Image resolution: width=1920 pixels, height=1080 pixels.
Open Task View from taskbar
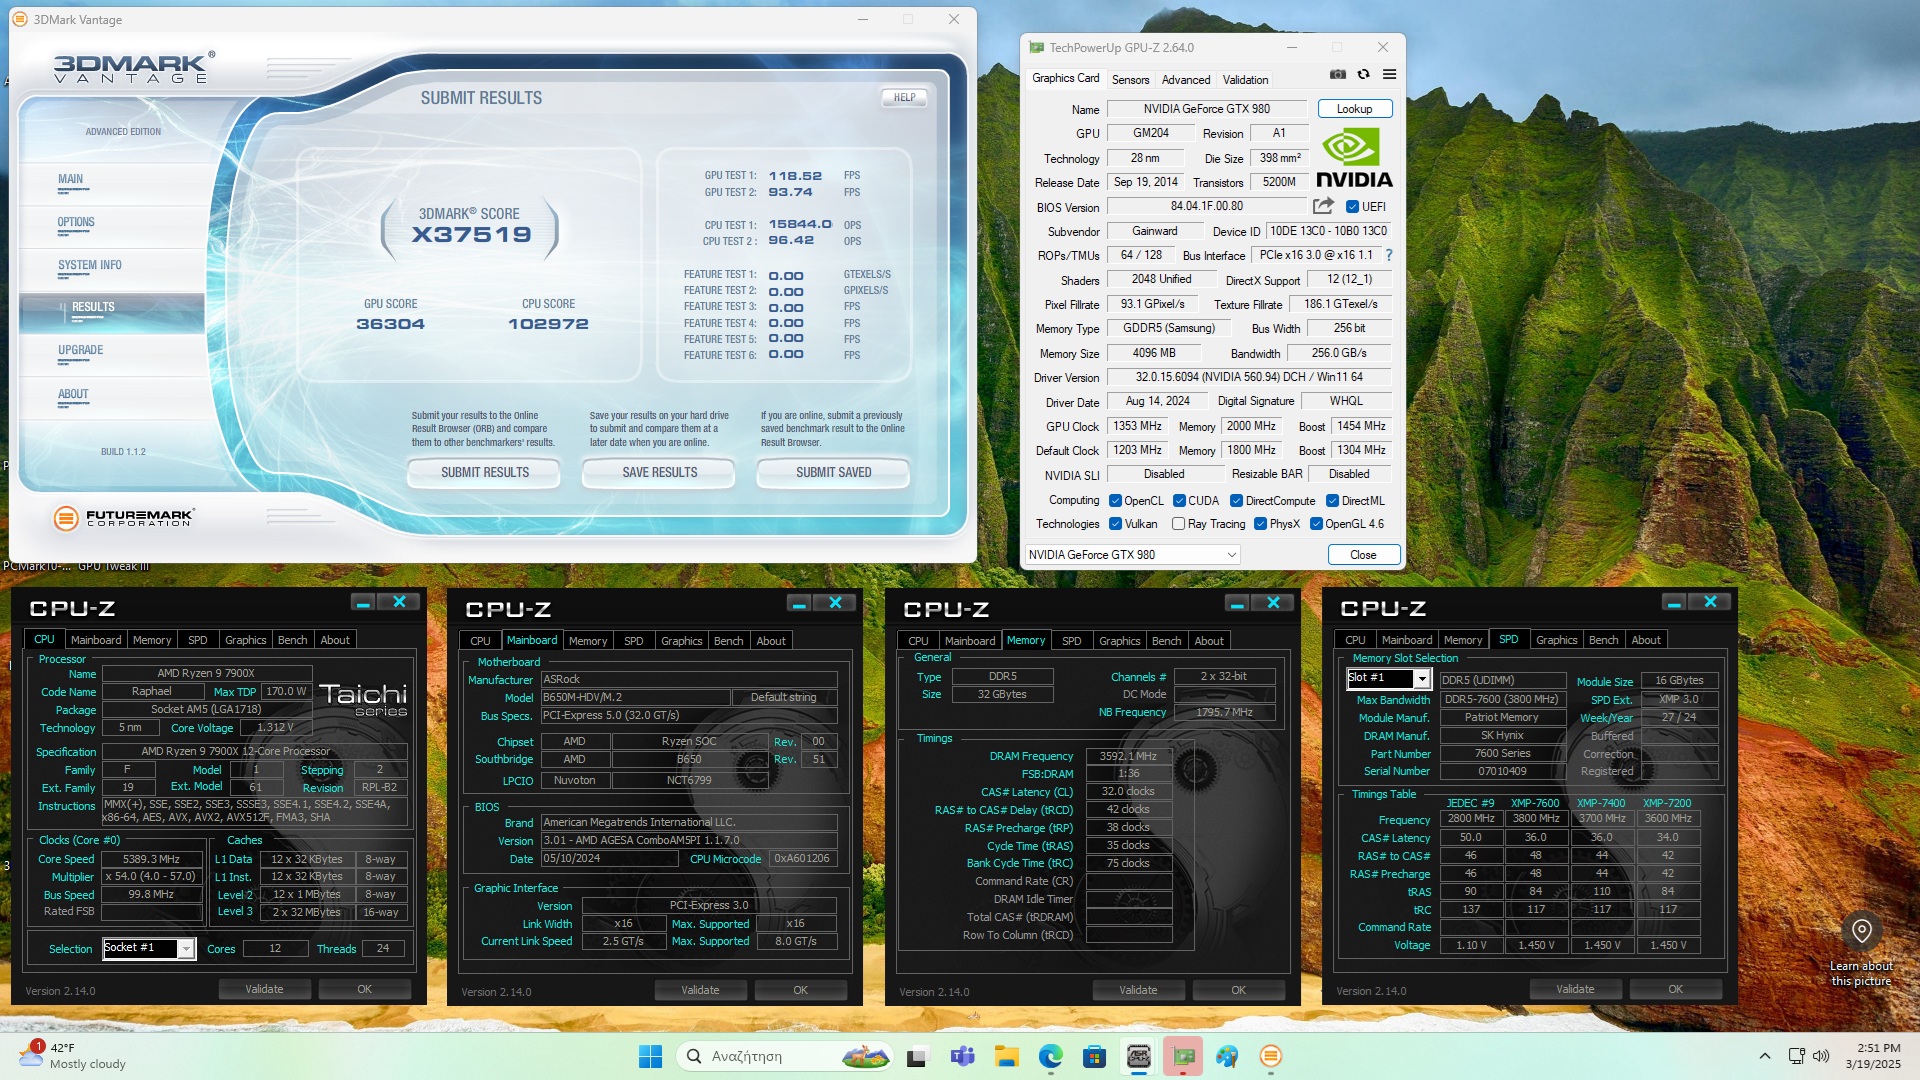(x=917, y=1056)
